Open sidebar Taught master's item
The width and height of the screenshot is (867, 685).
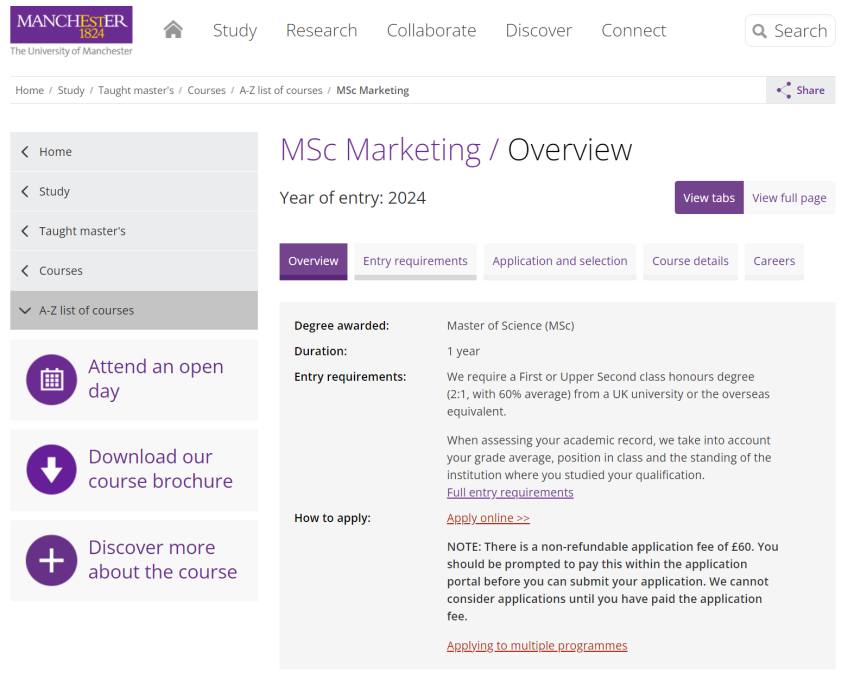pyautogui.click(x=134, y=231)
